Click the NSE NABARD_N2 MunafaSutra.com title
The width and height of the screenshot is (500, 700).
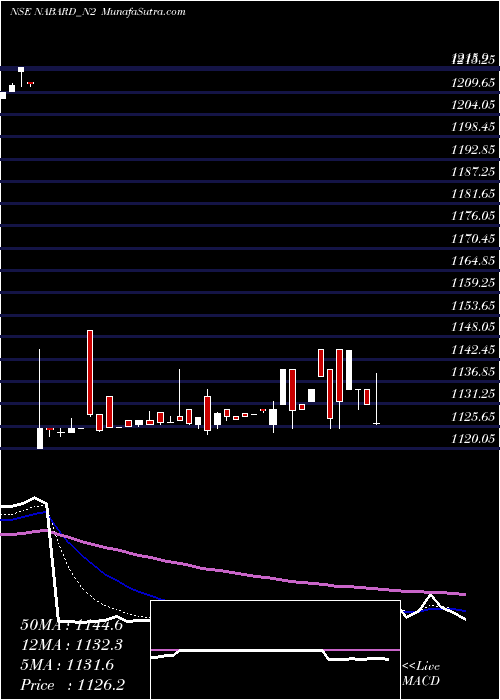click(97, 12)
